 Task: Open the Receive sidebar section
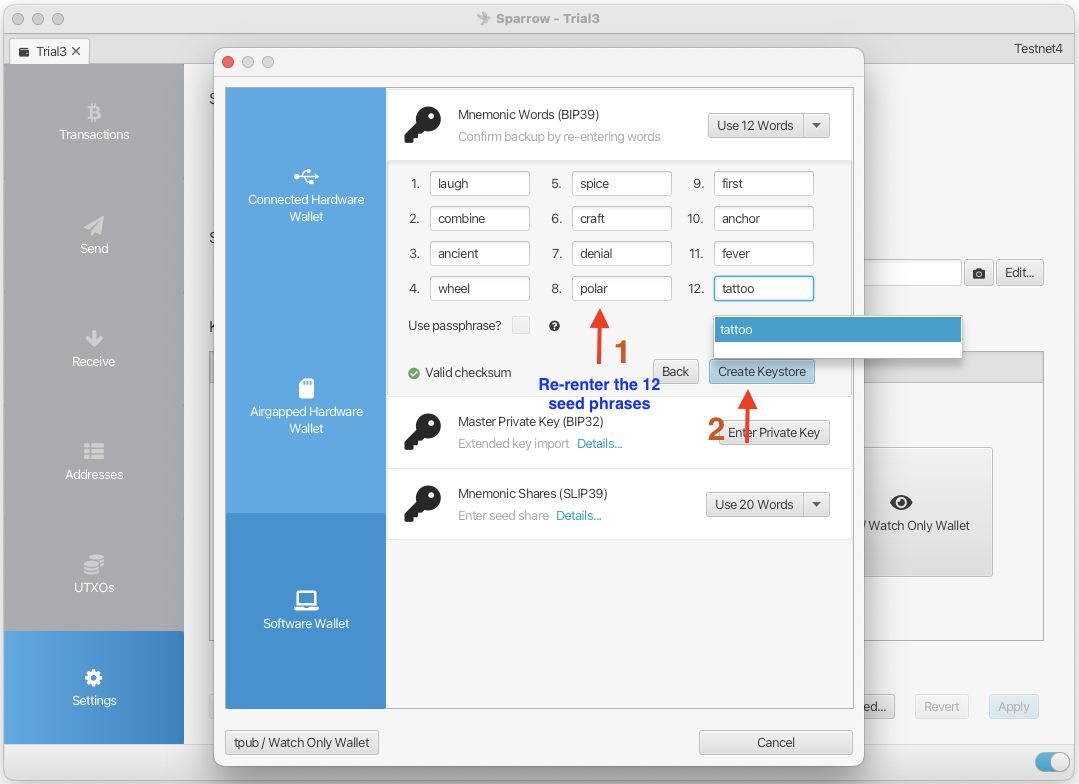[x=94, y=349]
